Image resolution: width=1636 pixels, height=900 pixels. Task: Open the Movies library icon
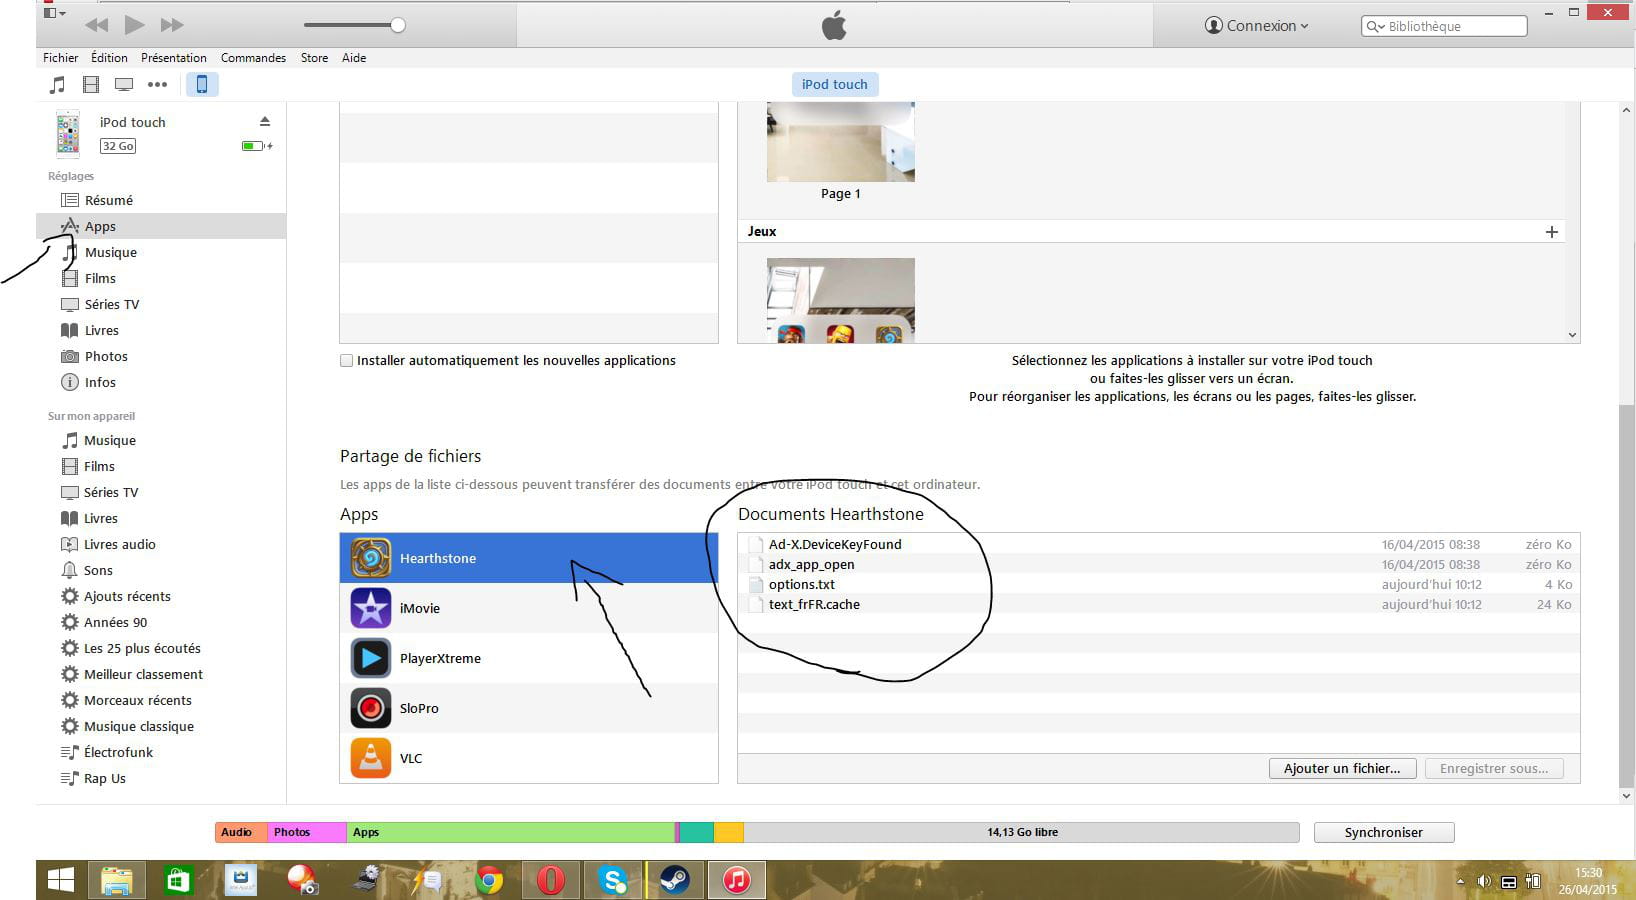pos(91,85)
